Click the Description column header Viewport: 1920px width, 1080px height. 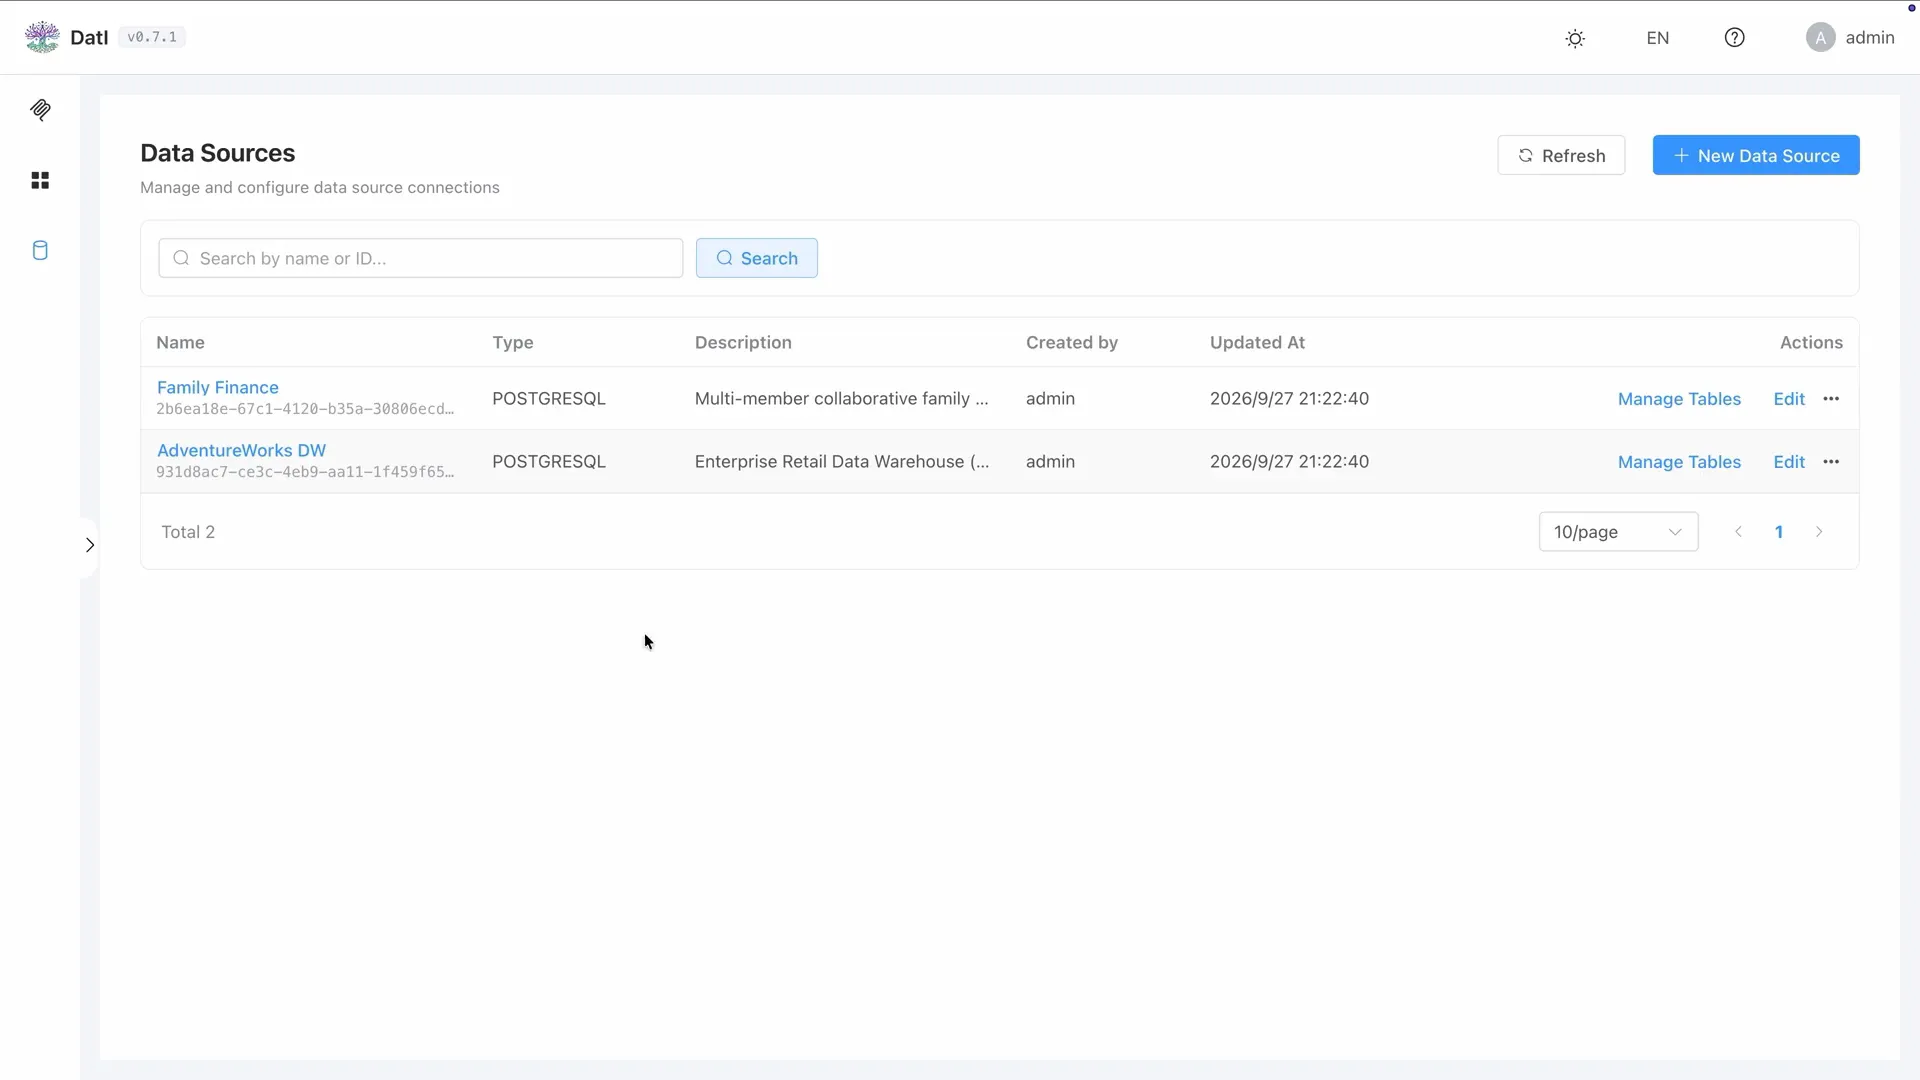coord(743,342)
